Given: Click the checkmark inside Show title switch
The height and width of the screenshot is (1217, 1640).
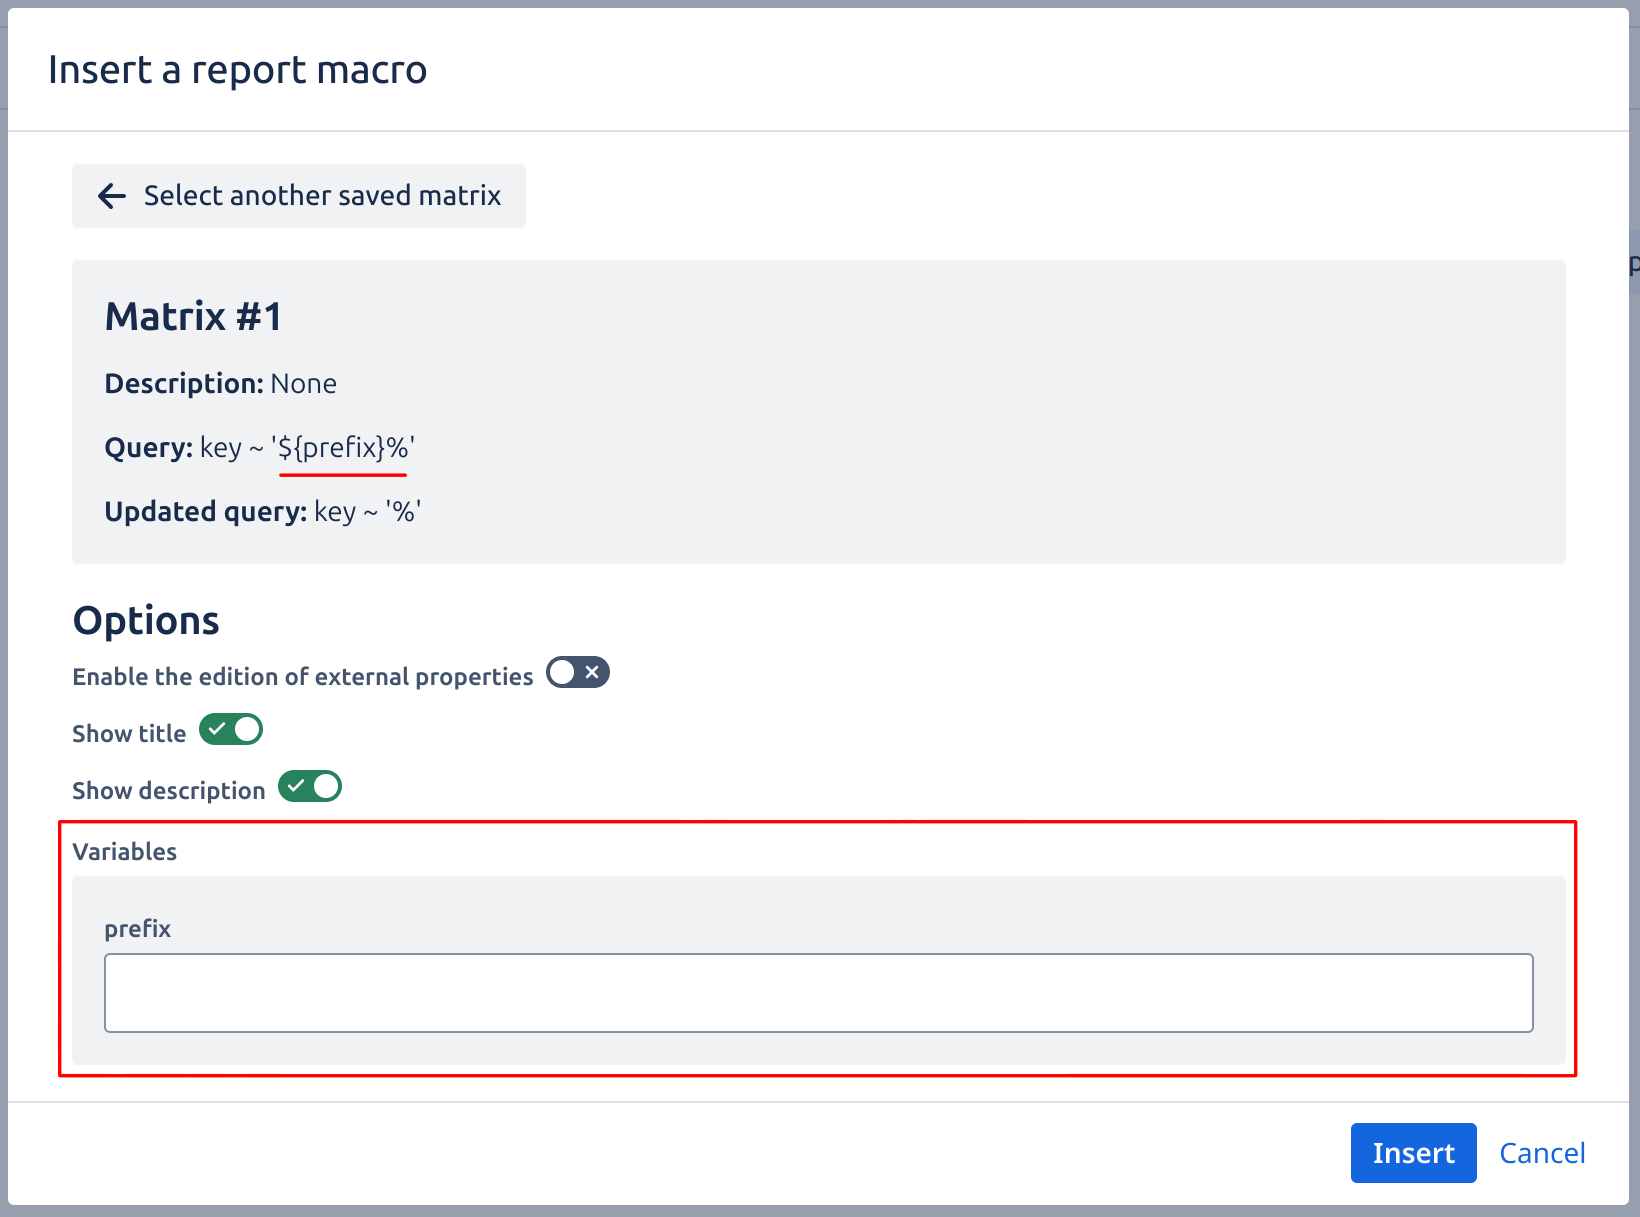Looking at the screenshot, I should [x=217, y=729].
